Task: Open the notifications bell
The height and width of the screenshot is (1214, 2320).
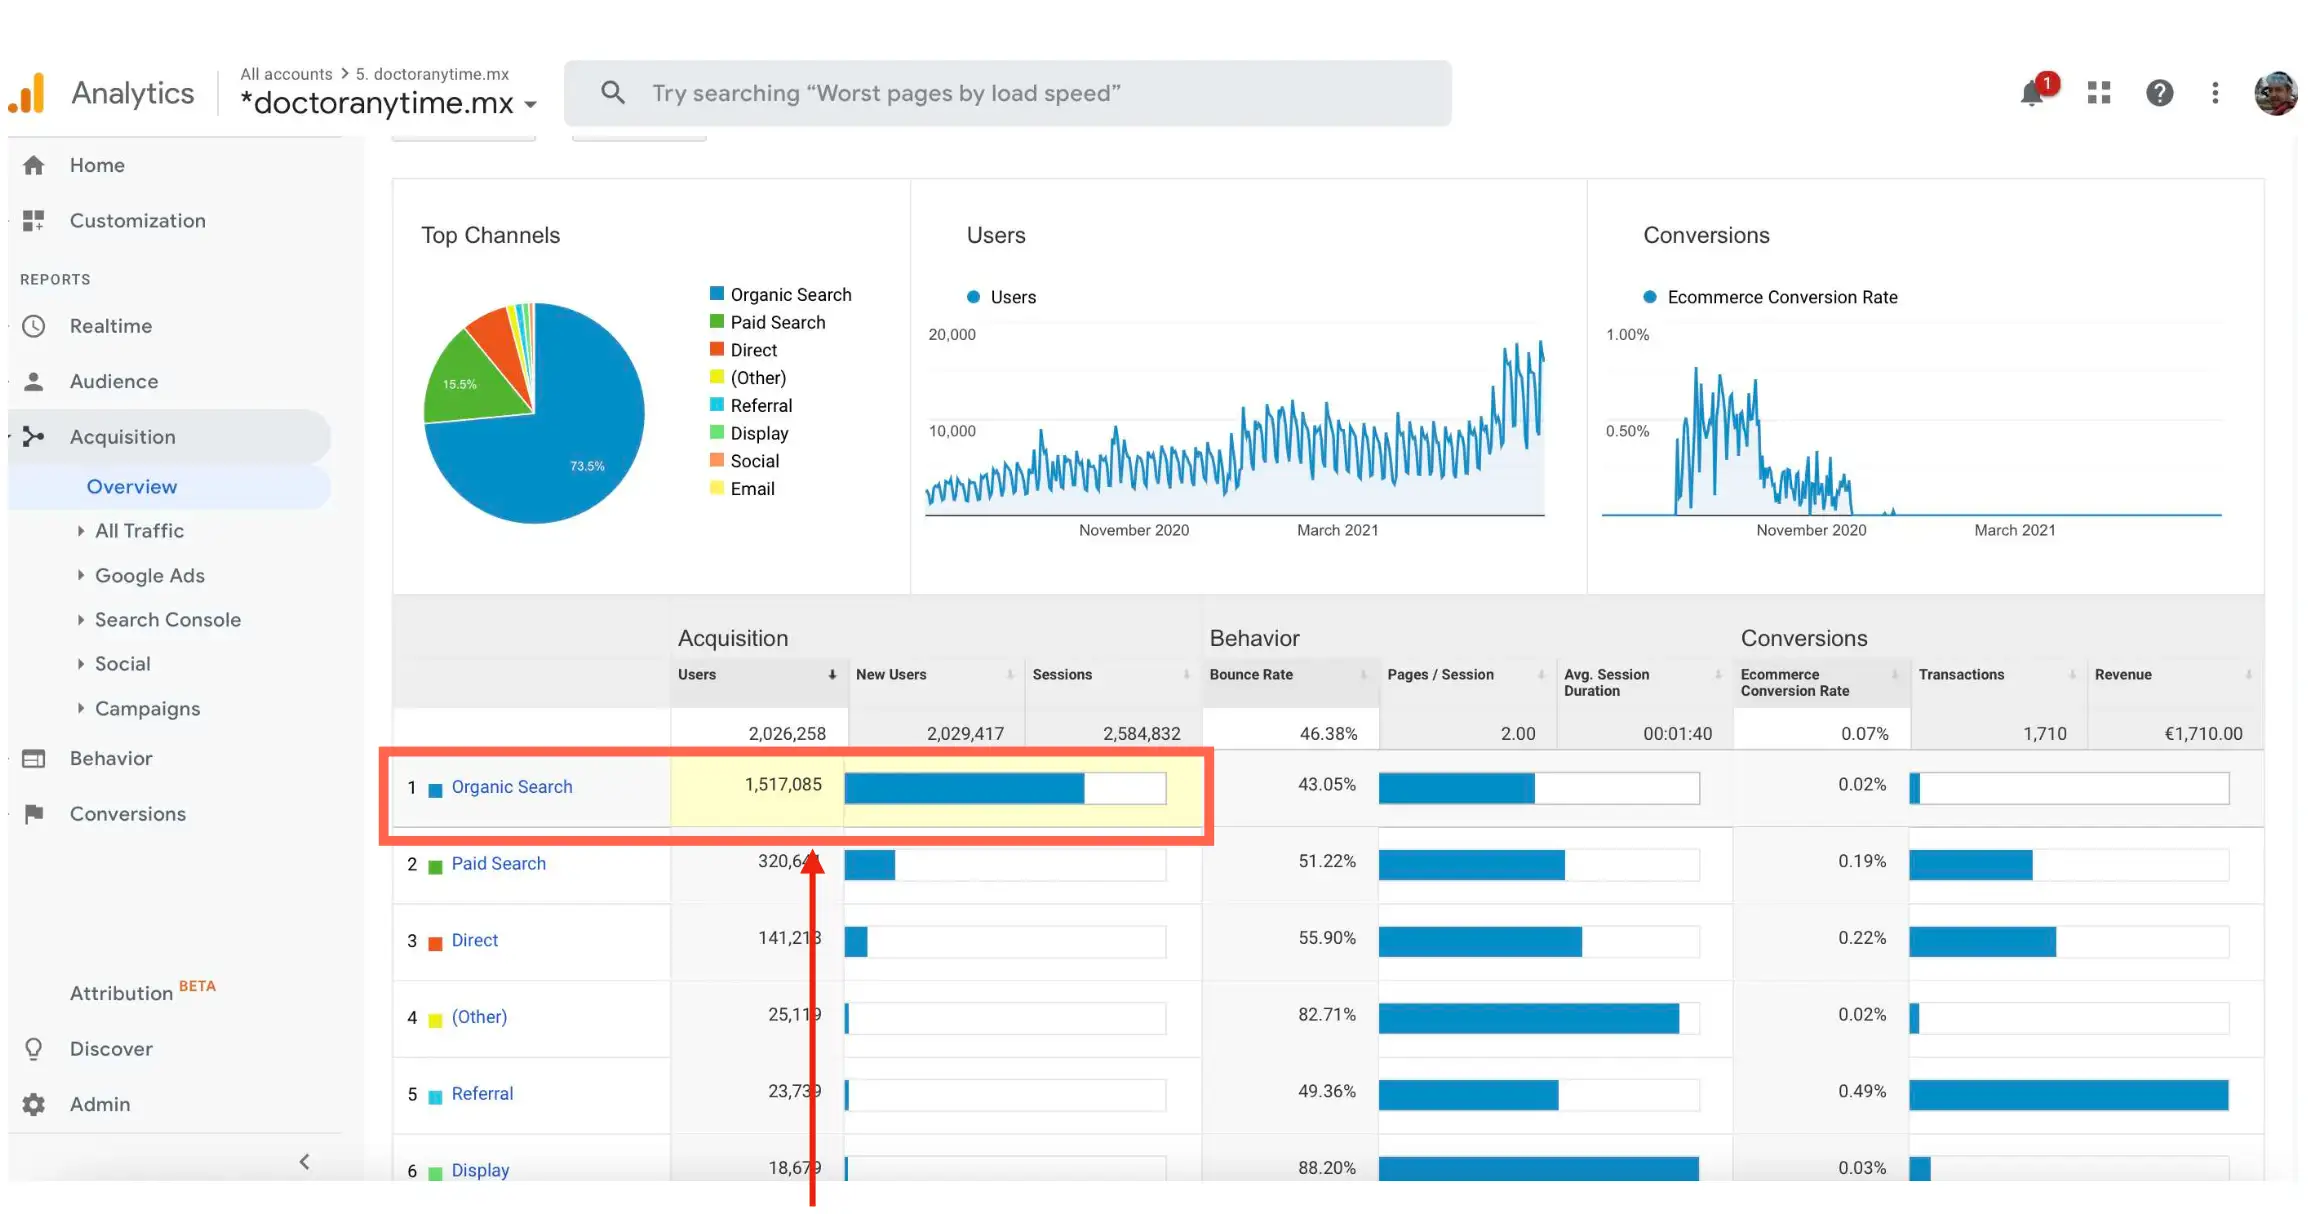Action: [x=2032, y=94]
